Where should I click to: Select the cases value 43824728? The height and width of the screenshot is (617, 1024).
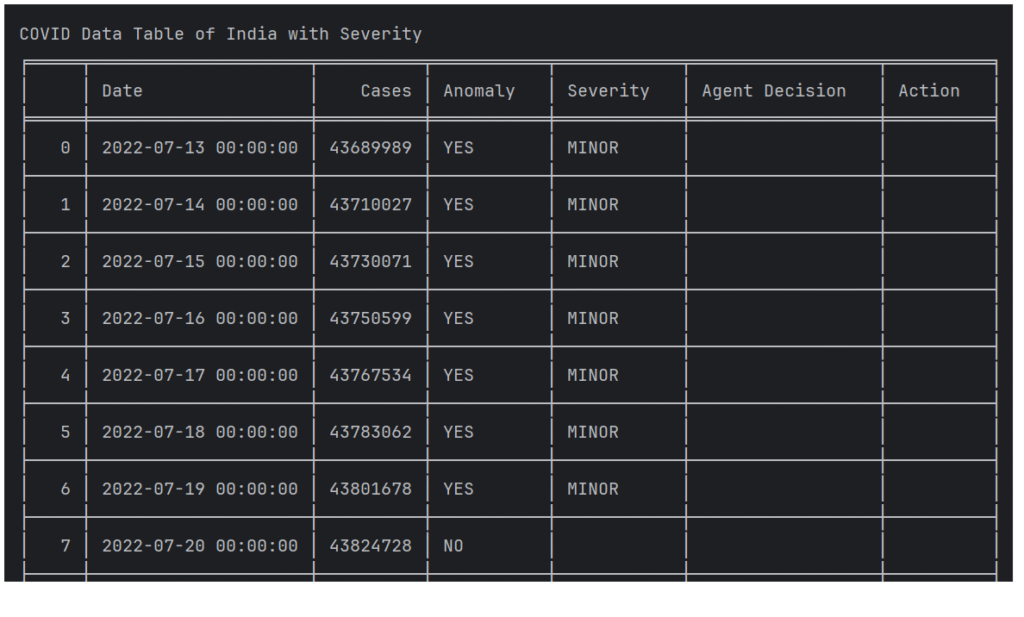(370, 547)
